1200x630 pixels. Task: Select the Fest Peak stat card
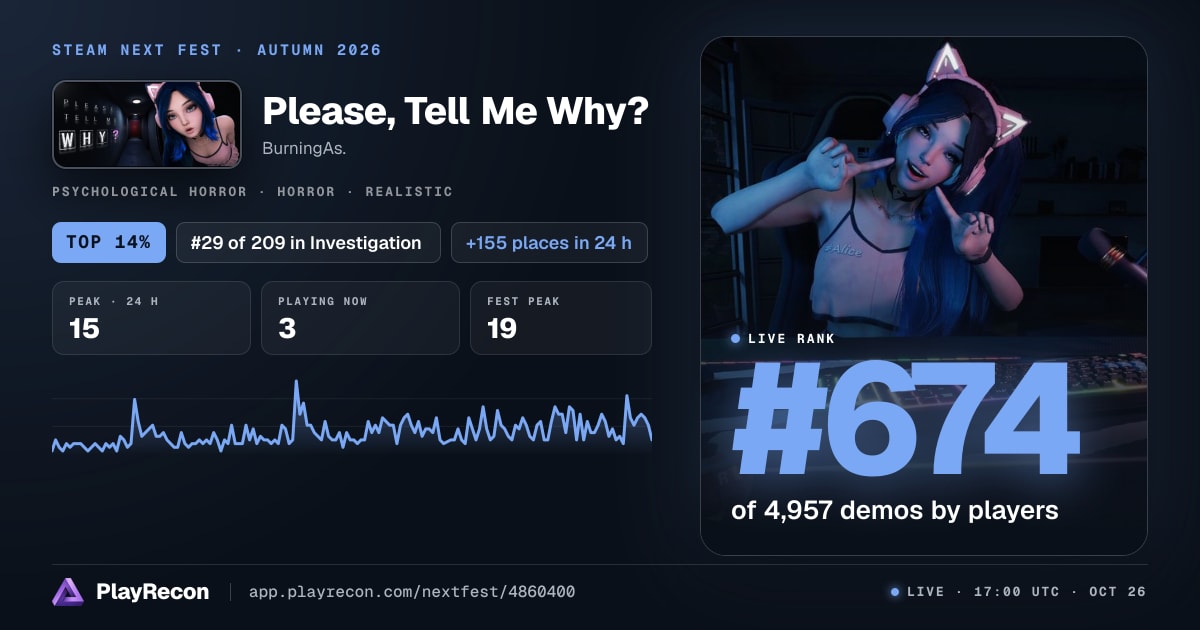point(561,318)
